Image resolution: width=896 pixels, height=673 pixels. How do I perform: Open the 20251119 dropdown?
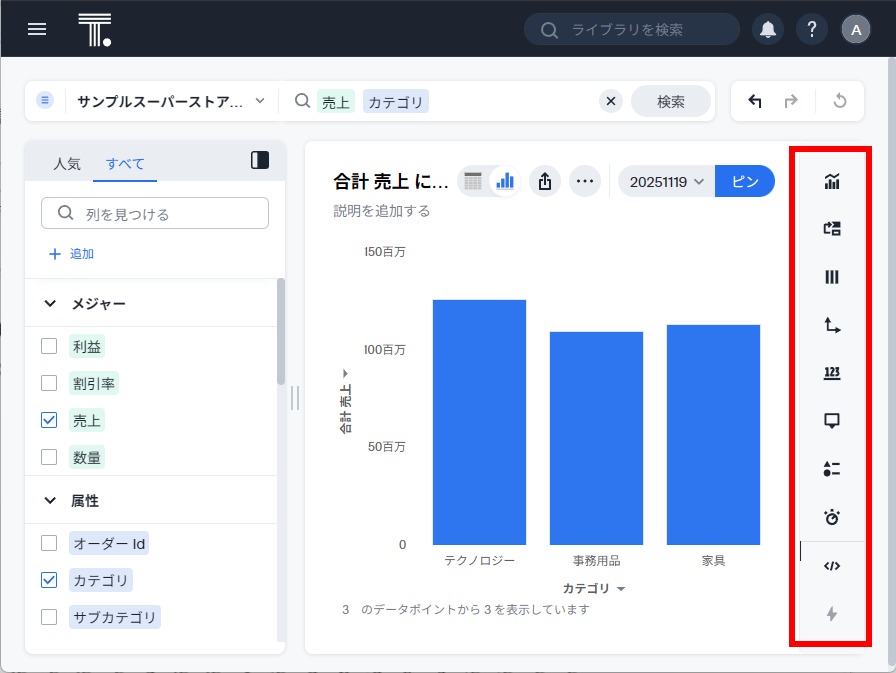[667, 182]
